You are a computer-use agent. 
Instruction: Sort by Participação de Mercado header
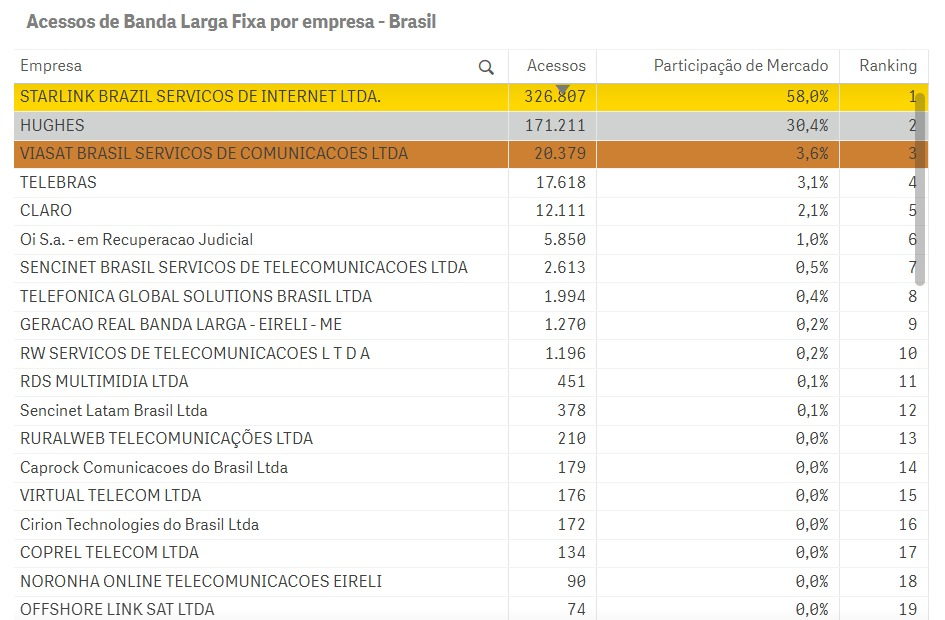pyautogui.click(x=740, y=66)
